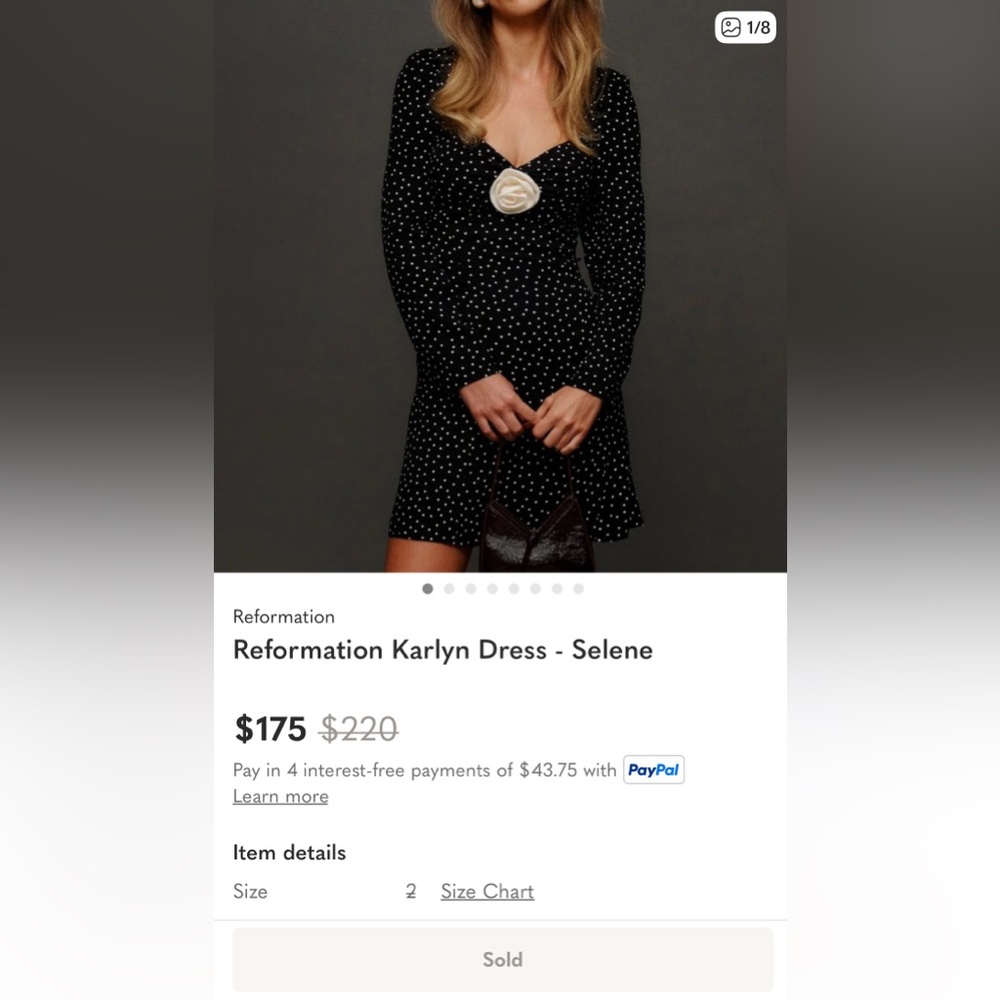The image size is (1000, 1000).
Task: Select the first carousel dot below the photo
Action: pos(427,589)
